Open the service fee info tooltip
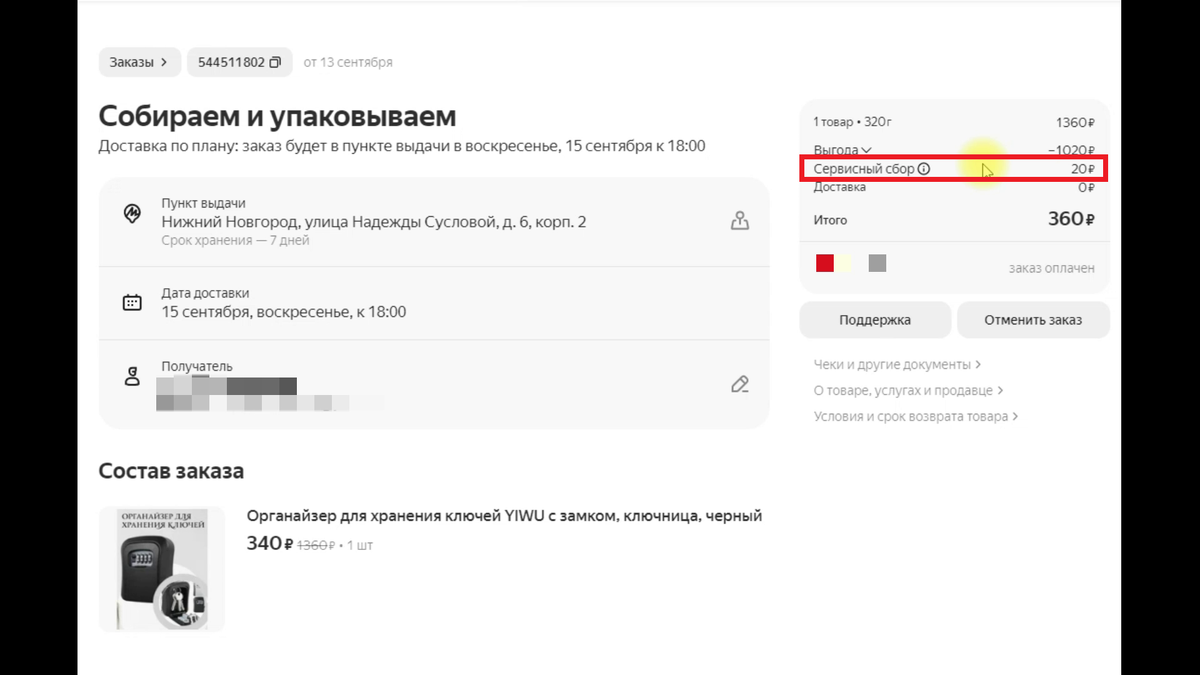The height and width of the screenshot is (675, 1200). point(925,168)
